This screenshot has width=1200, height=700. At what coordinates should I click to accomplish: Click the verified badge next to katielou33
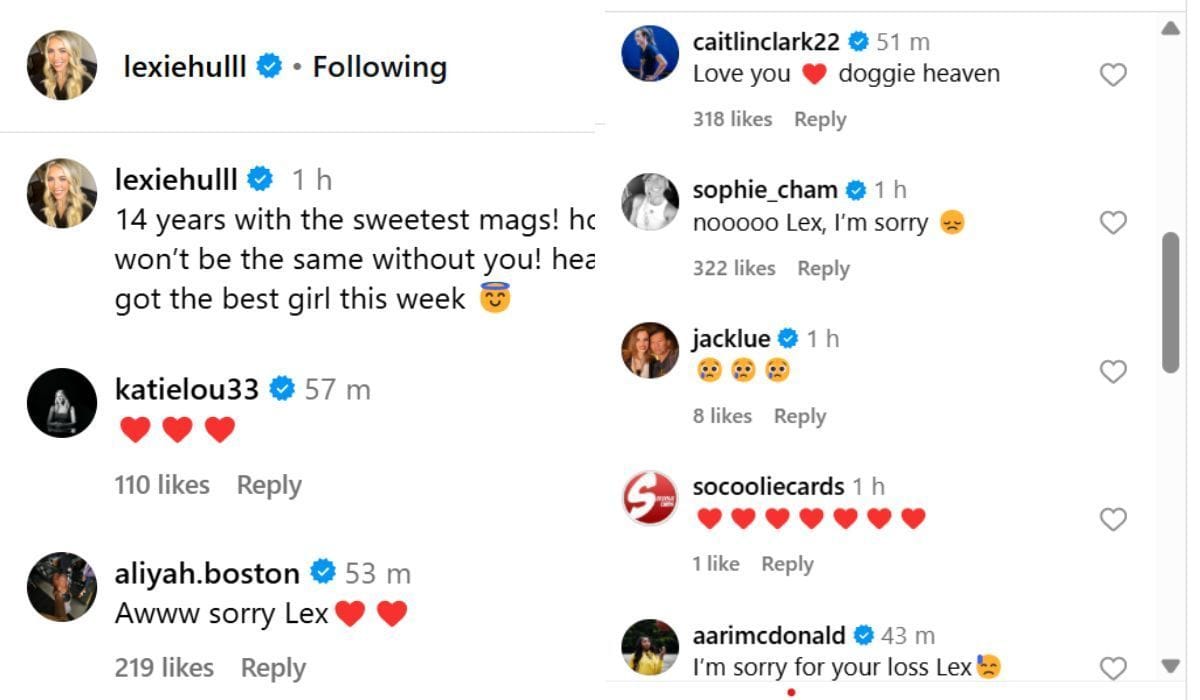click(284, 389)
